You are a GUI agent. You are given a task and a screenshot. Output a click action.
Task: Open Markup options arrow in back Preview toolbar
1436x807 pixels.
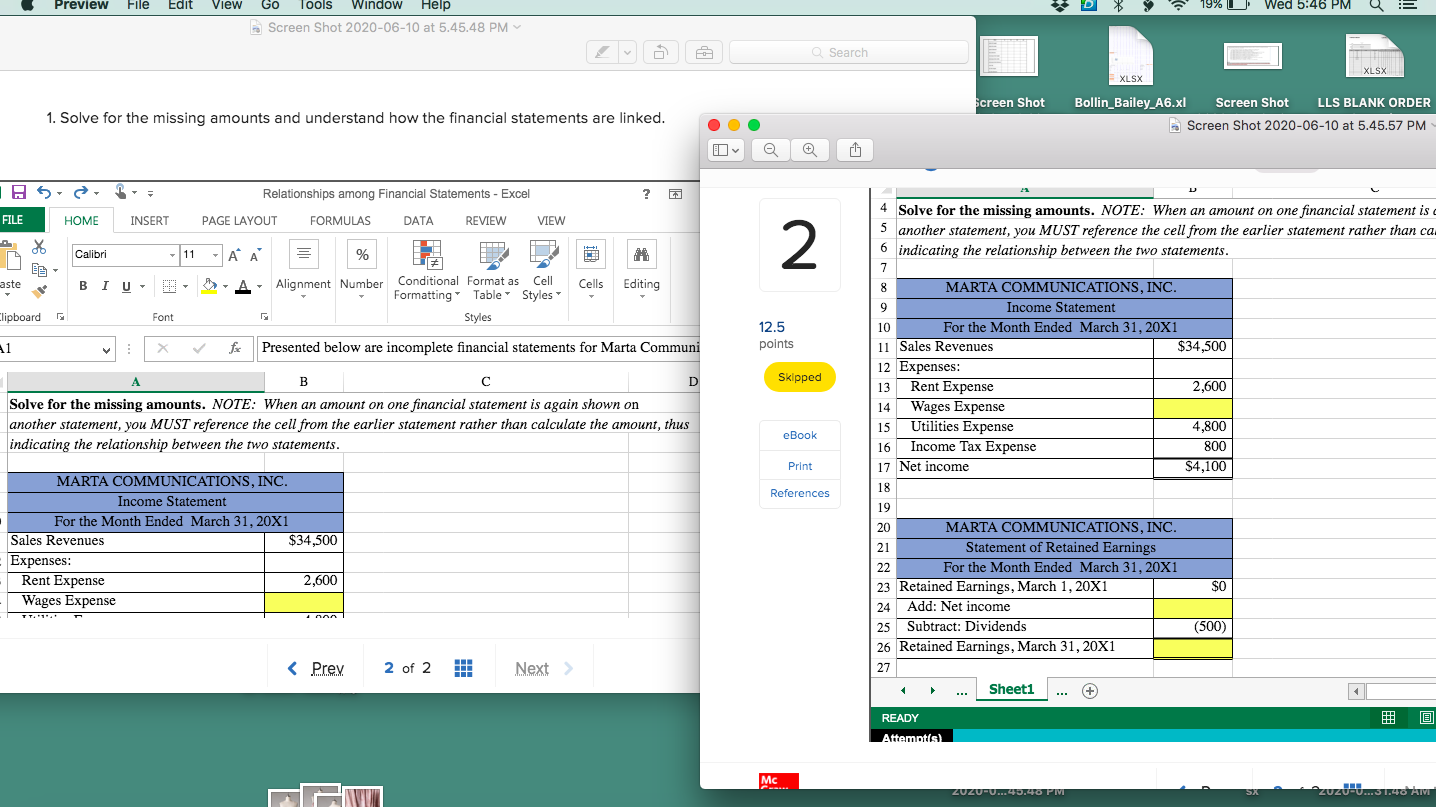(628, 52)
